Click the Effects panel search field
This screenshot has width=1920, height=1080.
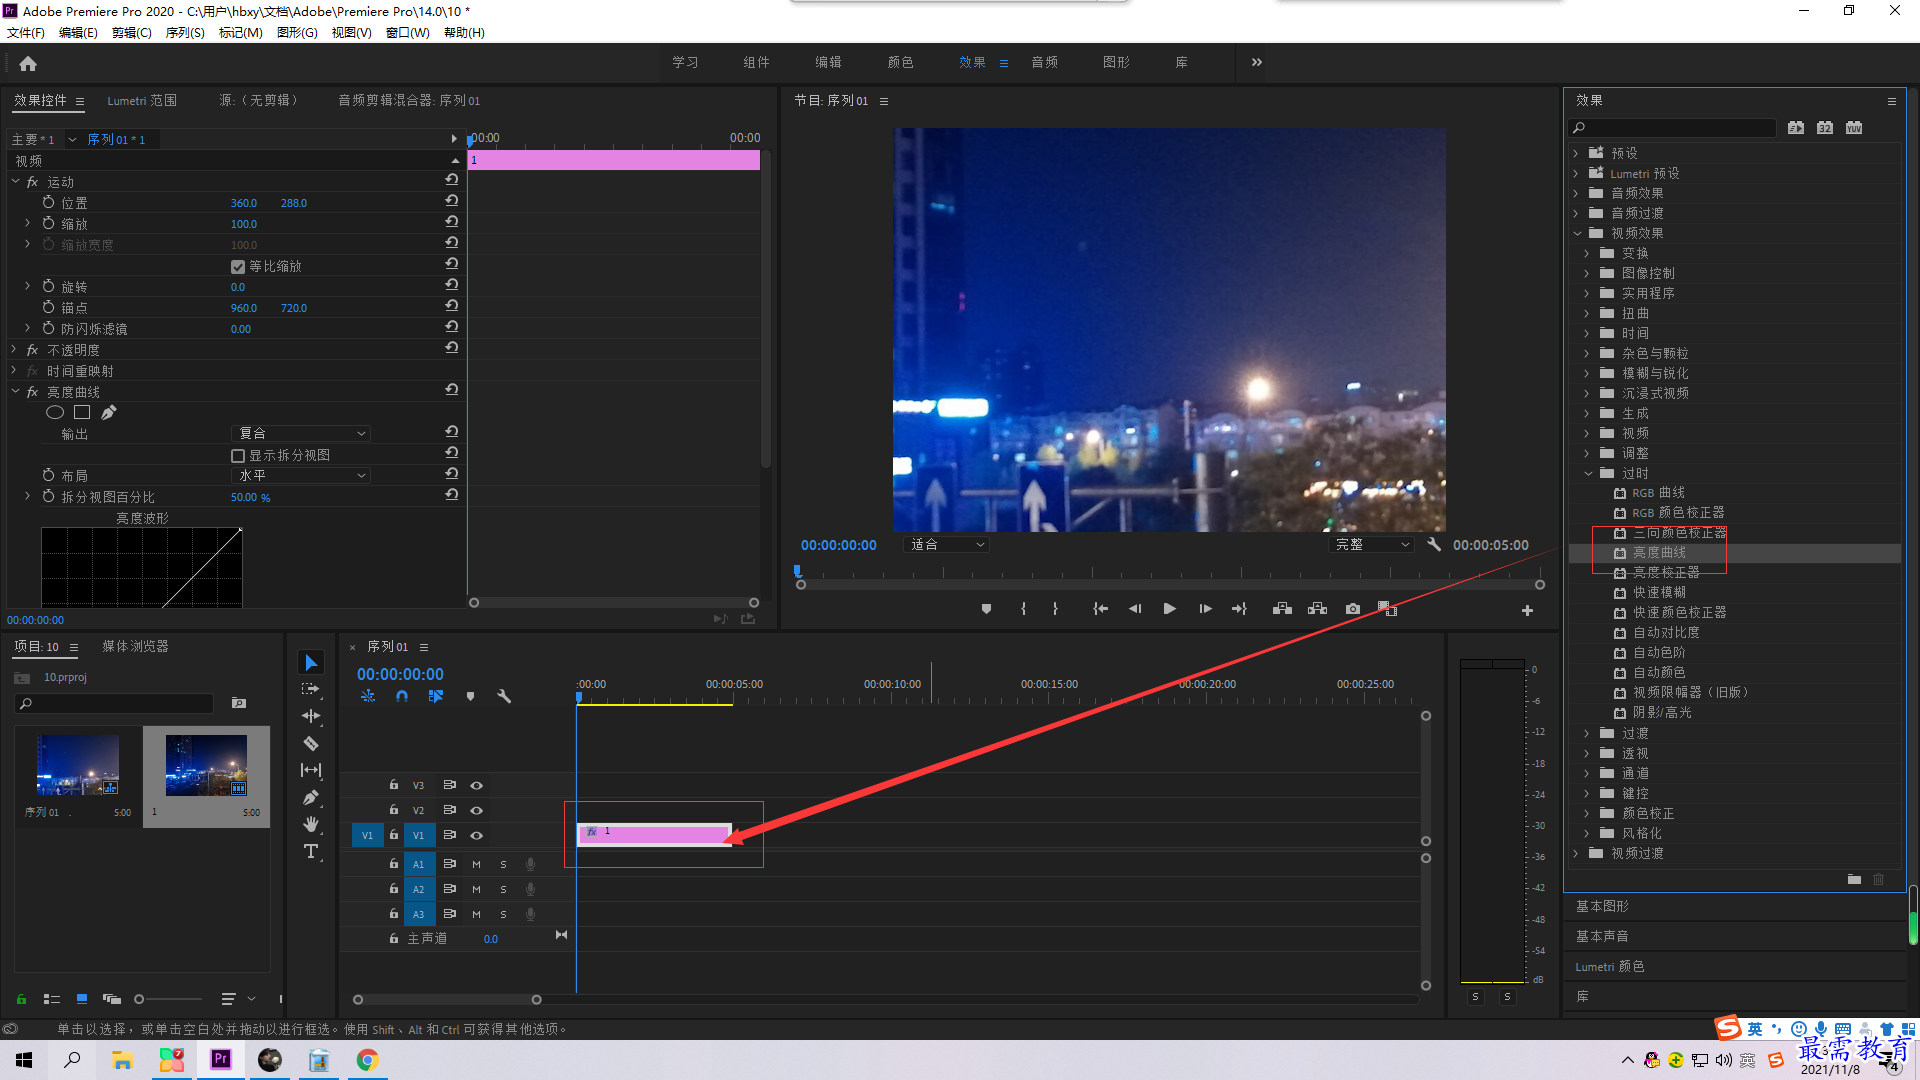pyautogui.click(x=1673, y=128)
